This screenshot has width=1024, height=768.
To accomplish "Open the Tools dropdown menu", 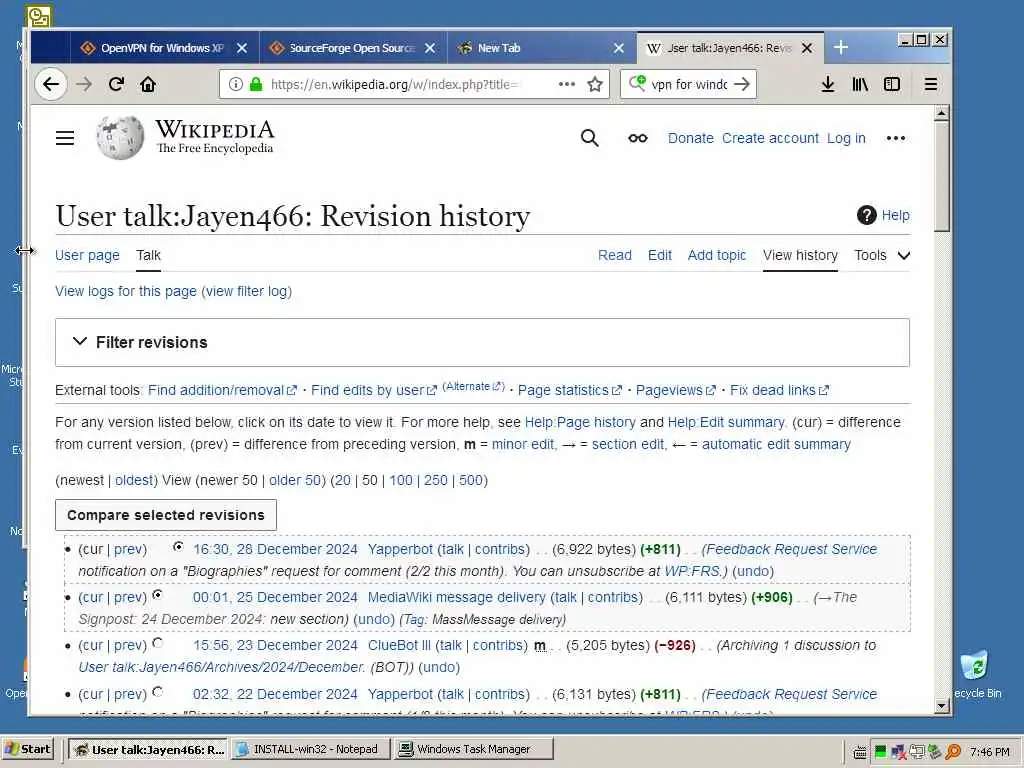I will pyautogui.click(x=882, y=255).
